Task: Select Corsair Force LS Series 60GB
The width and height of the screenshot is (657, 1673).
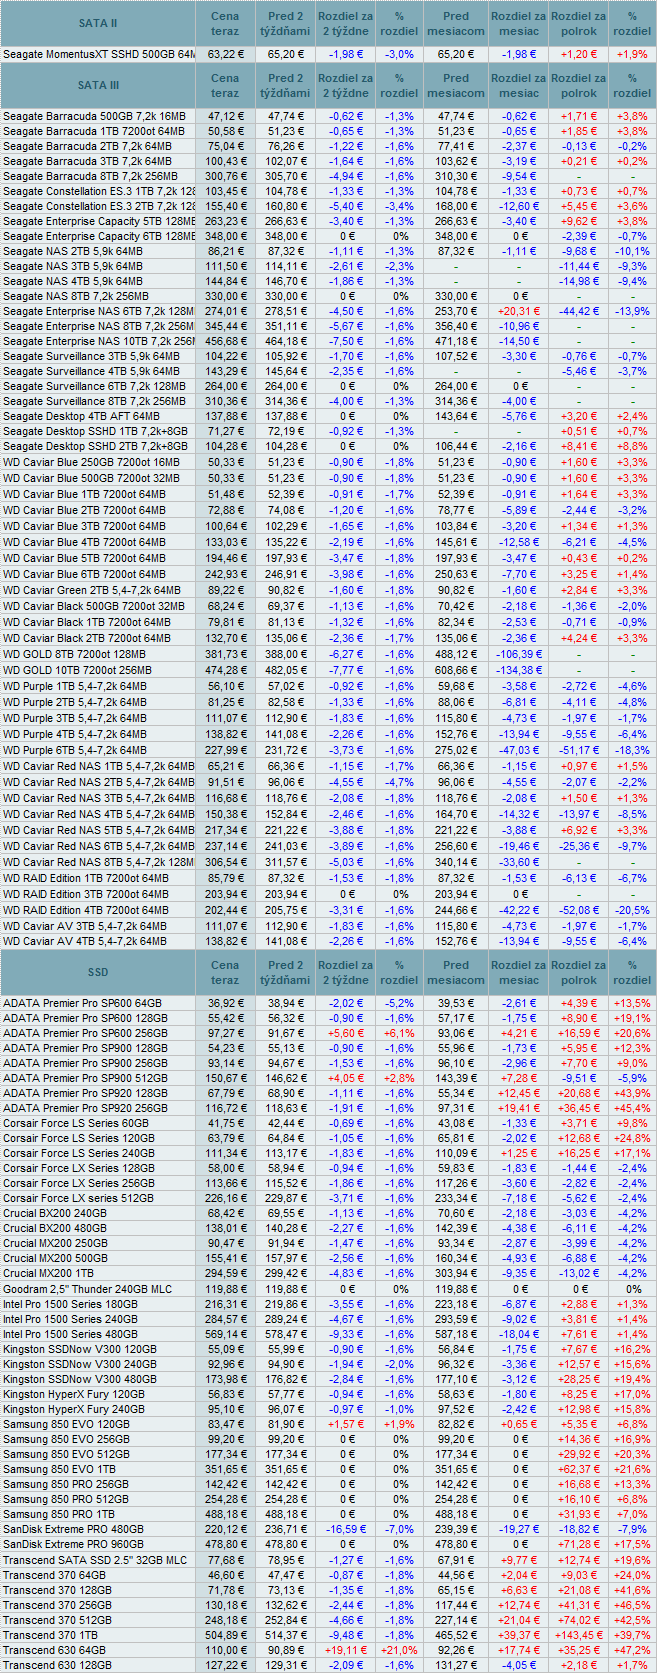Action: 76,1123
